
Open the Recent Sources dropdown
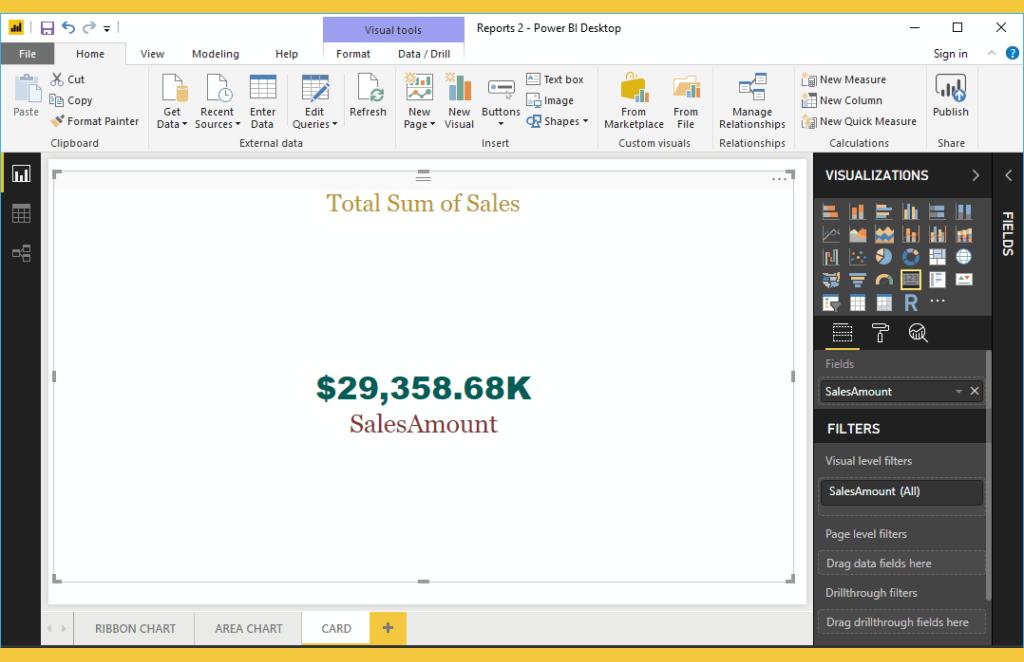(x=217, y=124)
